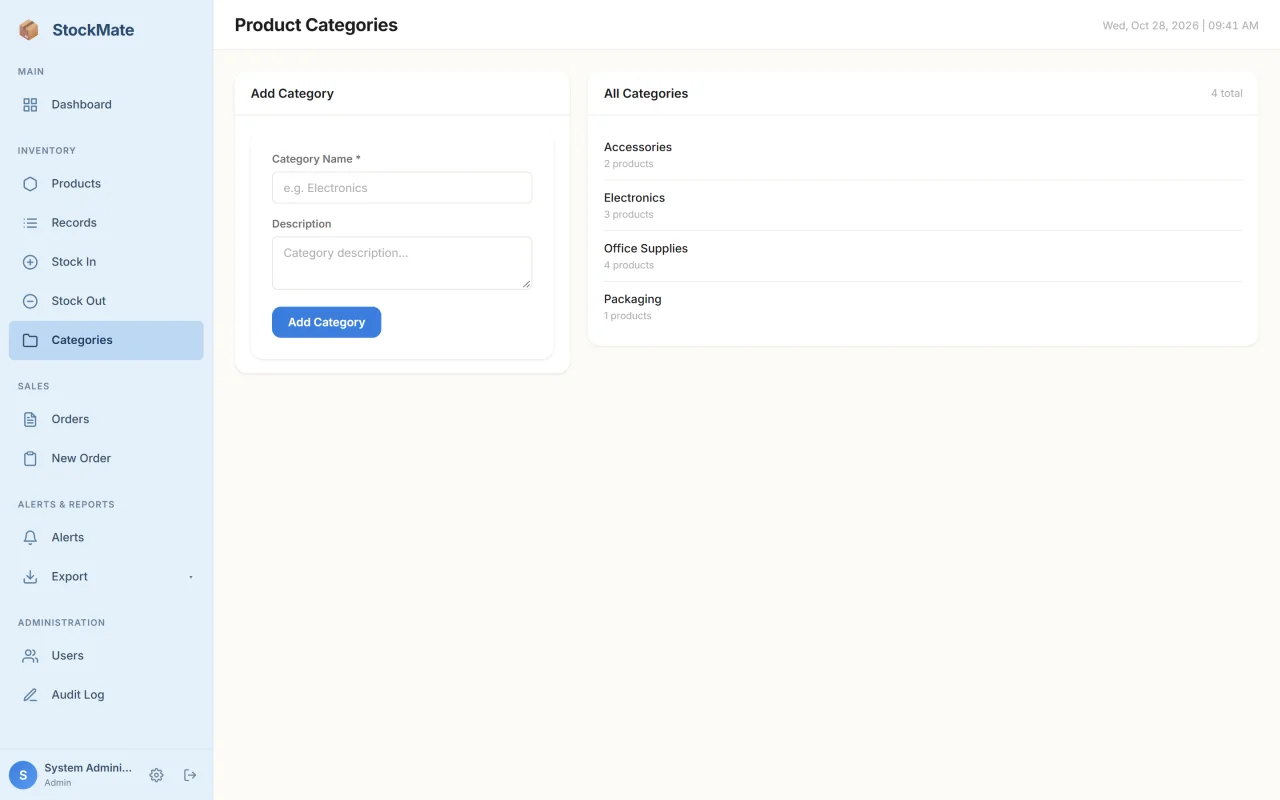Click the '4 total' count label
Screen dimensions: 1280x800
[1226, 93]
